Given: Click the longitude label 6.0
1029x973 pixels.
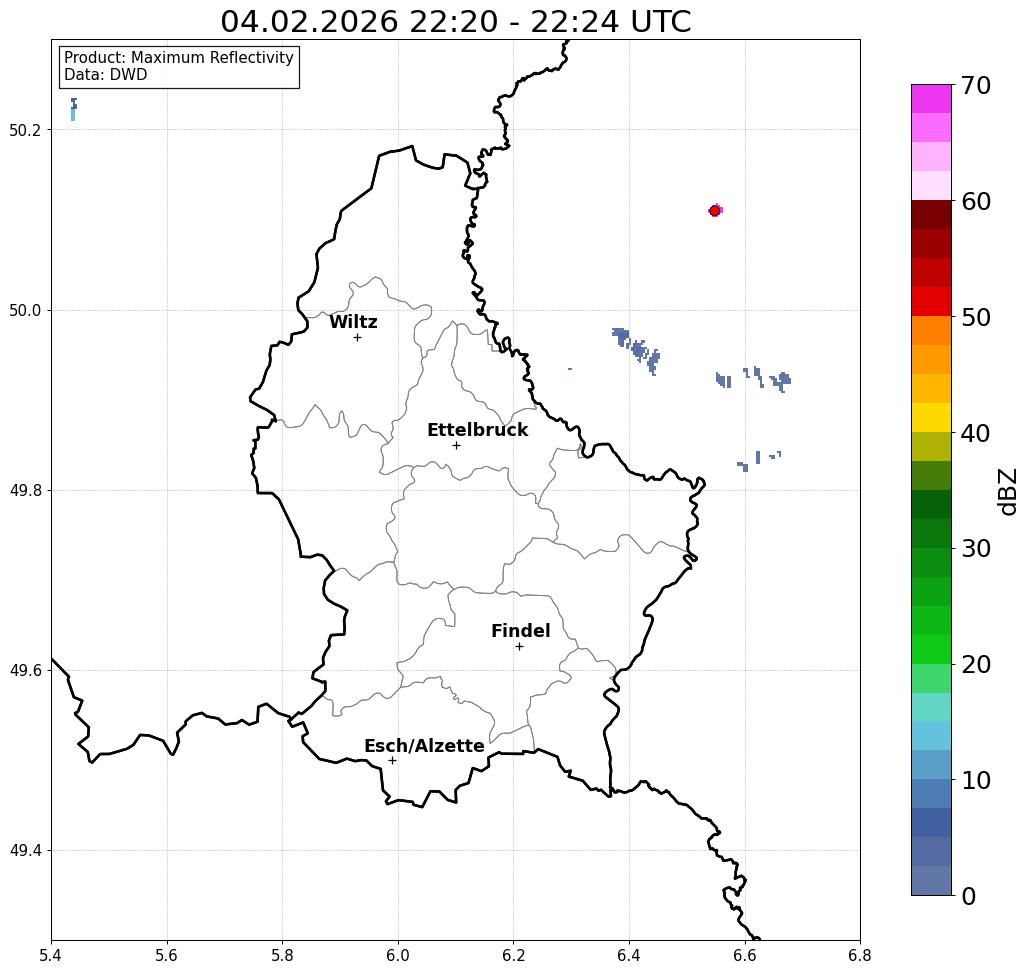Looking at the screenshot, I should [398, 955].
